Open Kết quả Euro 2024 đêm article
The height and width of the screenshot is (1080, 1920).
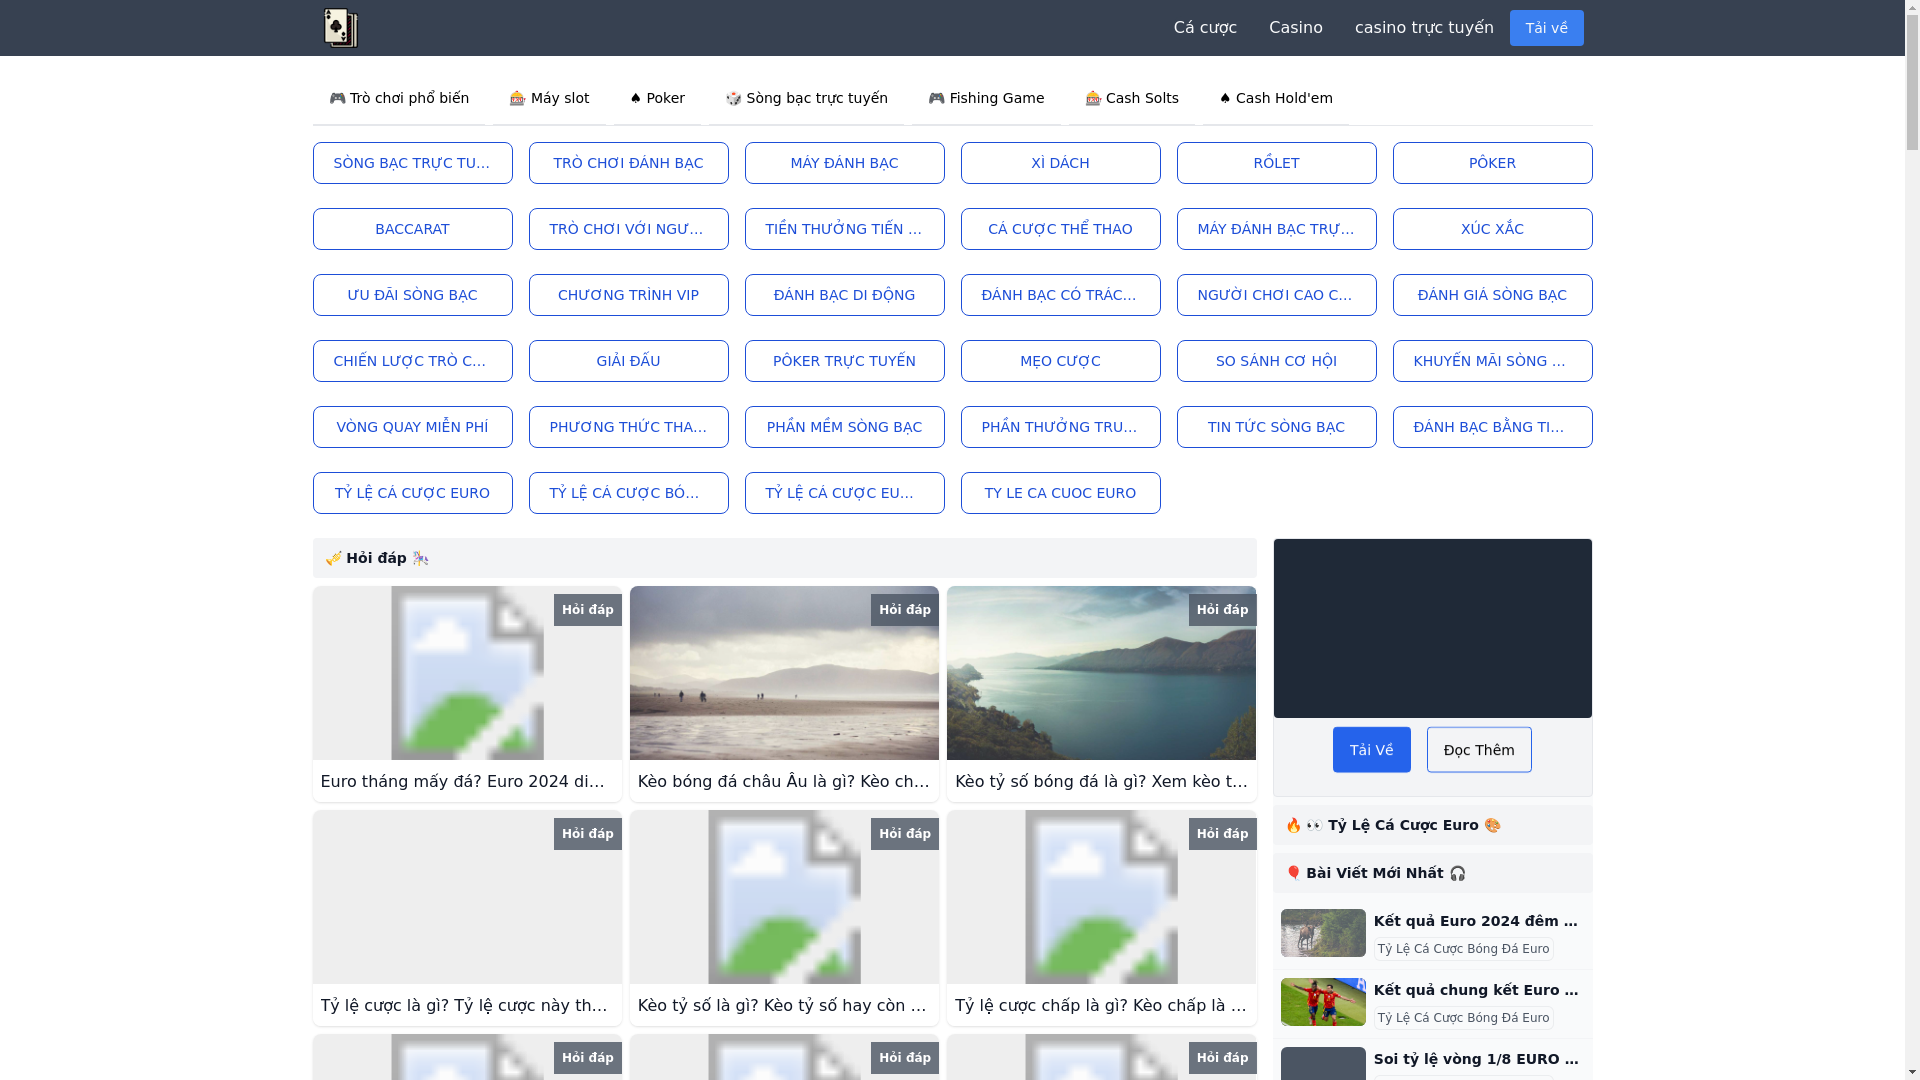point(1476,921)
